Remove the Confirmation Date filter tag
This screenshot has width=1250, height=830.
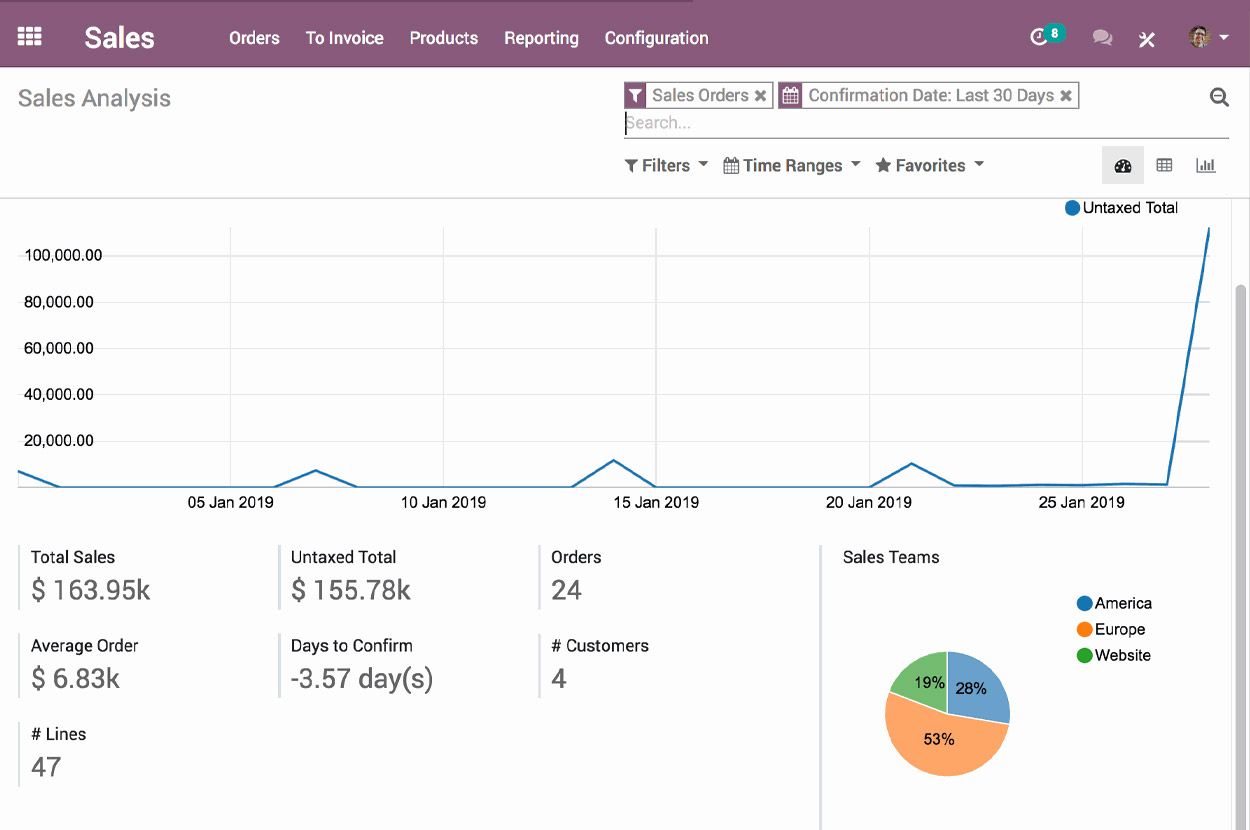(x=1066, y=96)
